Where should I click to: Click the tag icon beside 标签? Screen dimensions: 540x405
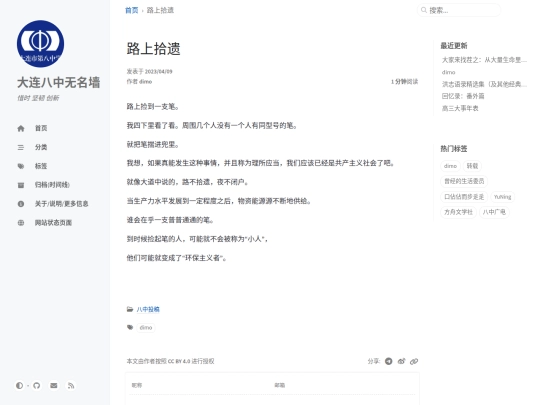click(x=21, y=166)
